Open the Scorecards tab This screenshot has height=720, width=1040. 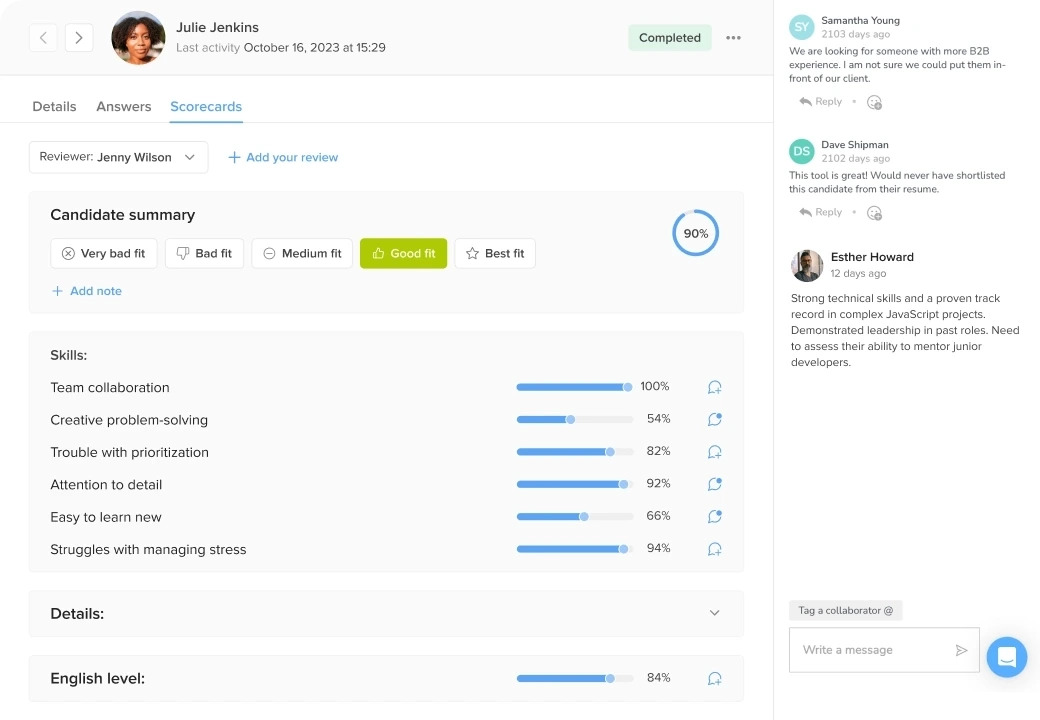(x=206, y=106)
